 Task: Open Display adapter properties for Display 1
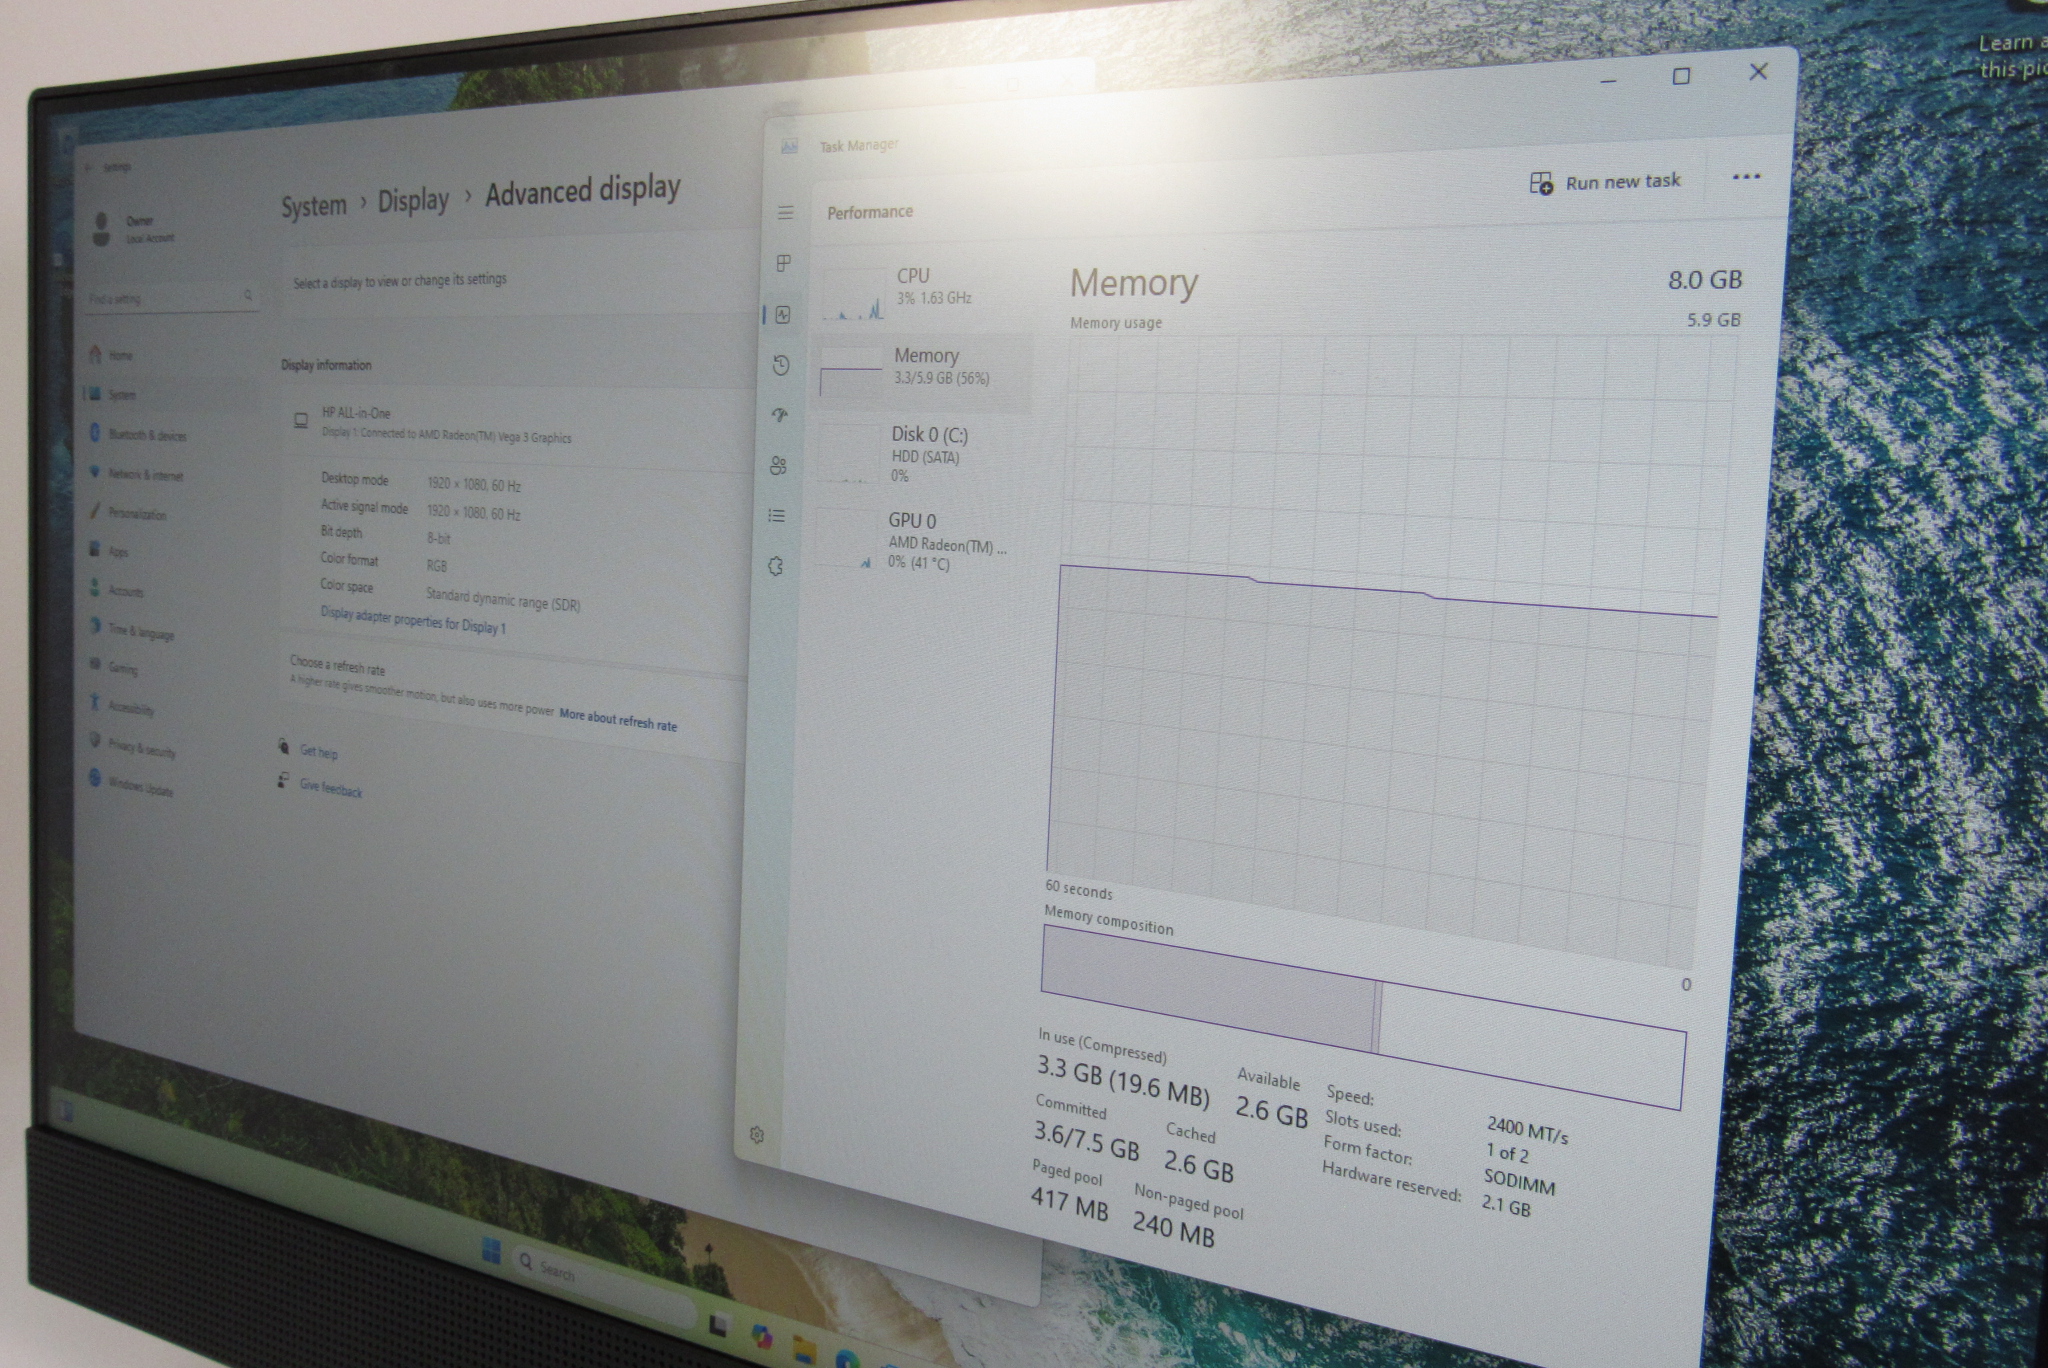point(413,620)
